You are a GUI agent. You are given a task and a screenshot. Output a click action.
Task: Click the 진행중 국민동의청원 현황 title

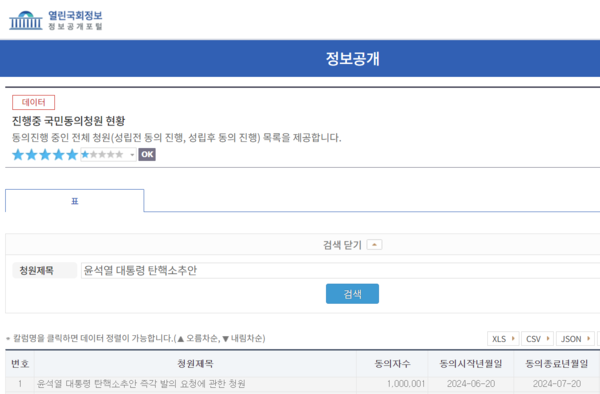coord(68,121)
